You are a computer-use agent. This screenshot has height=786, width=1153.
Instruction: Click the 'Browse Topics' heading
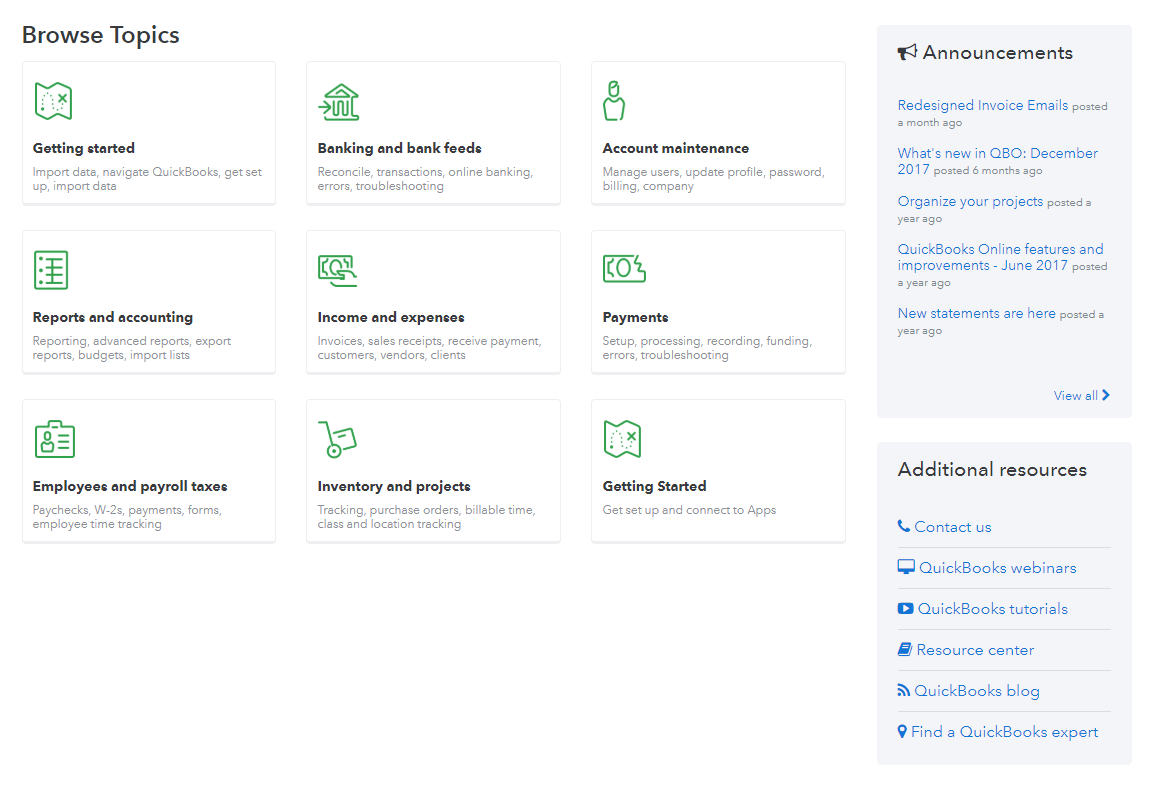coord(101,35)
